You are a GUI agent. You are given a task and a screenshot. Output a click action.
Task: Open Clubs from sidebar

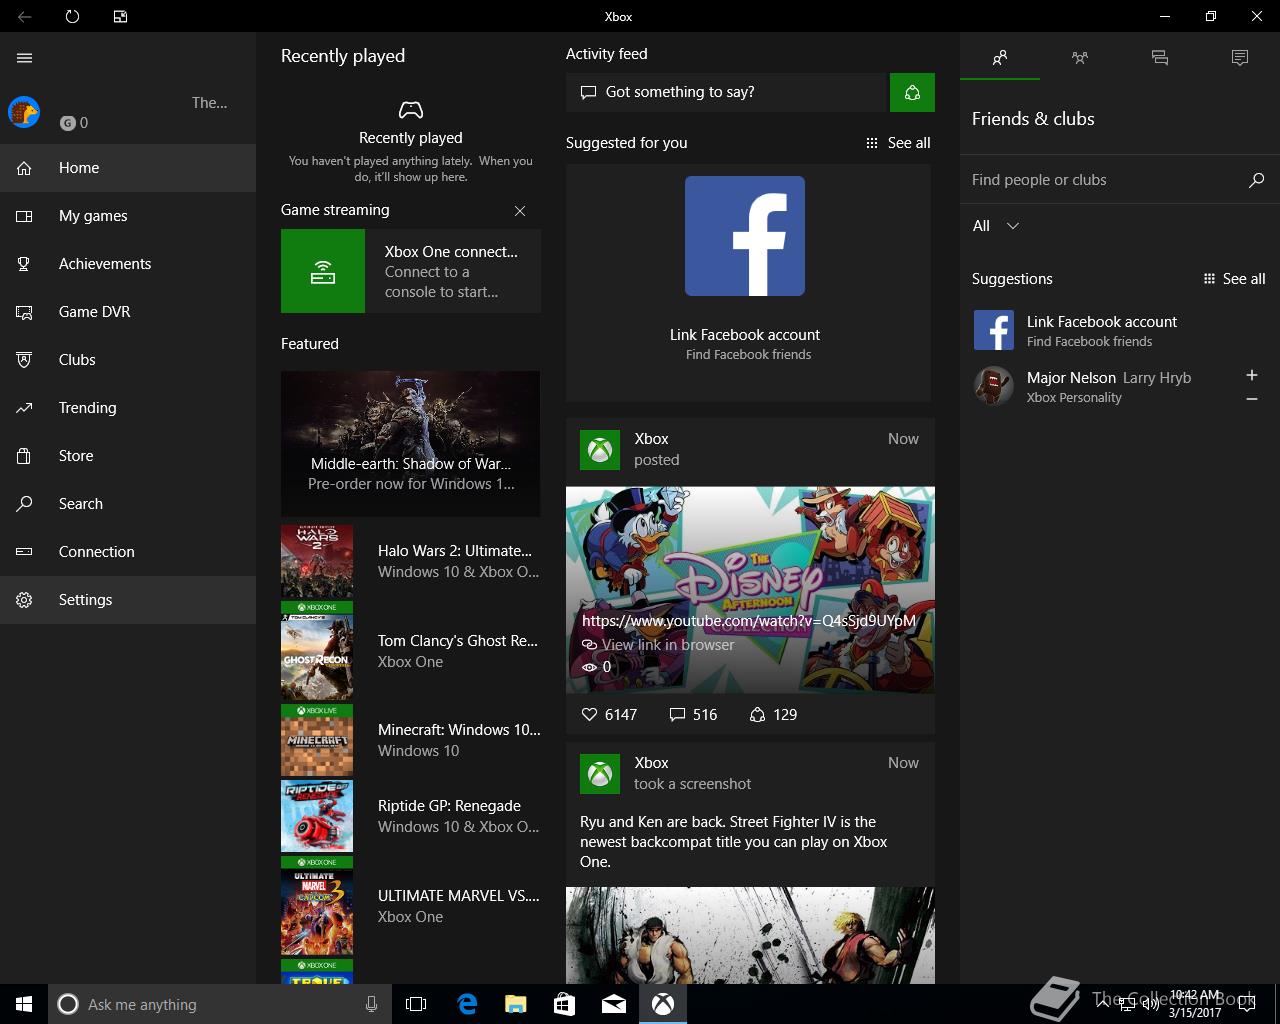coord(128,360)
